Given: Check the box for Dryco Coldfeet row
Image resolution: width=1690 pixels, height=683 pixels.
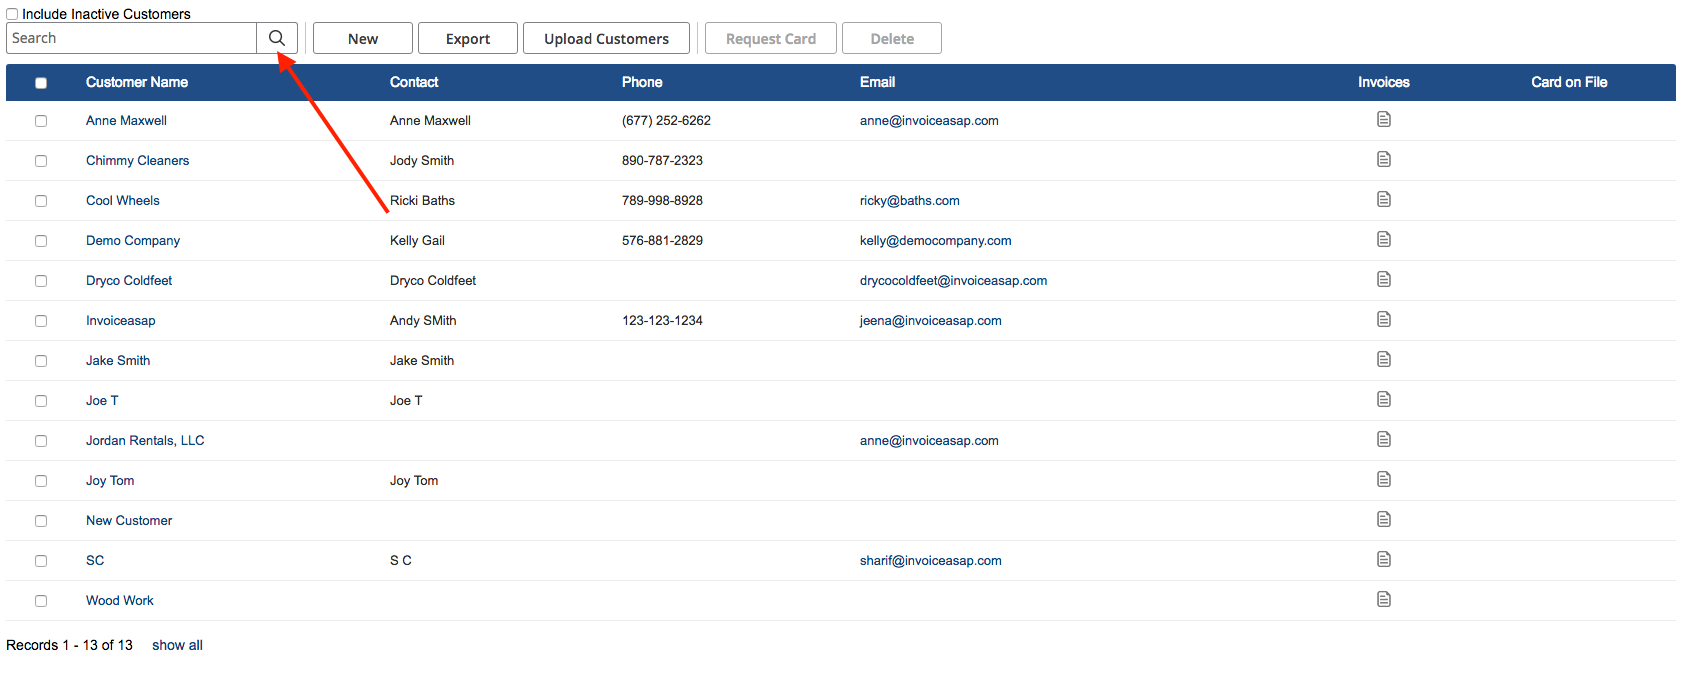Looking at the screenshot, I should tap(41, 281).
